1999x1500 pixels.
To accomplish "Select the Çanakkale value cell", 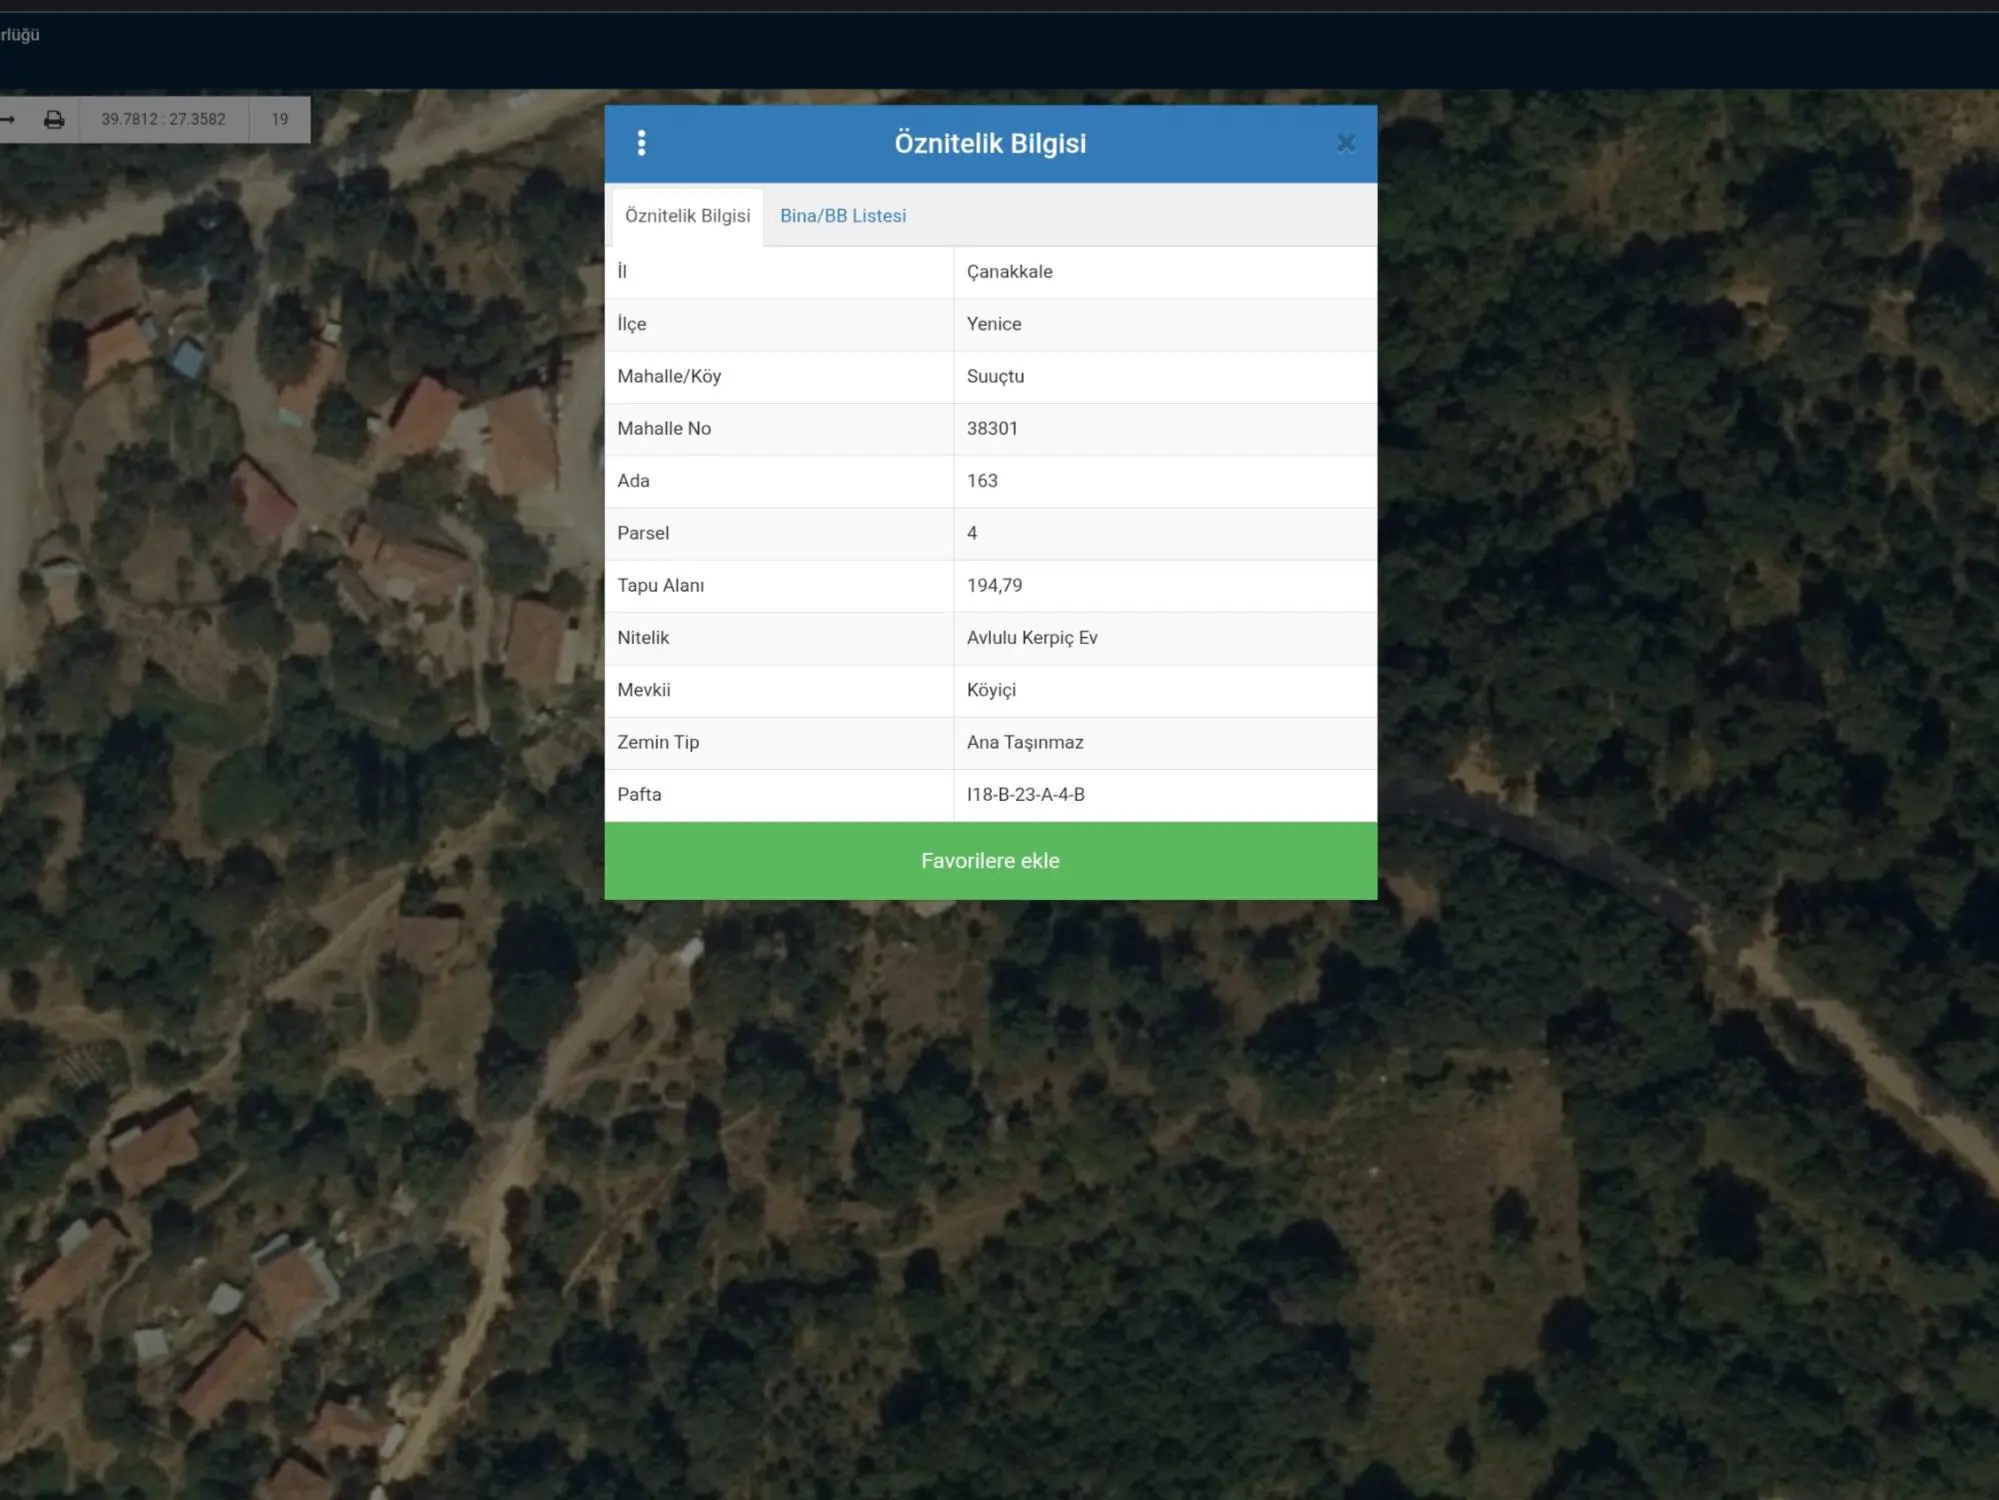I will [x=1165, y=272].
